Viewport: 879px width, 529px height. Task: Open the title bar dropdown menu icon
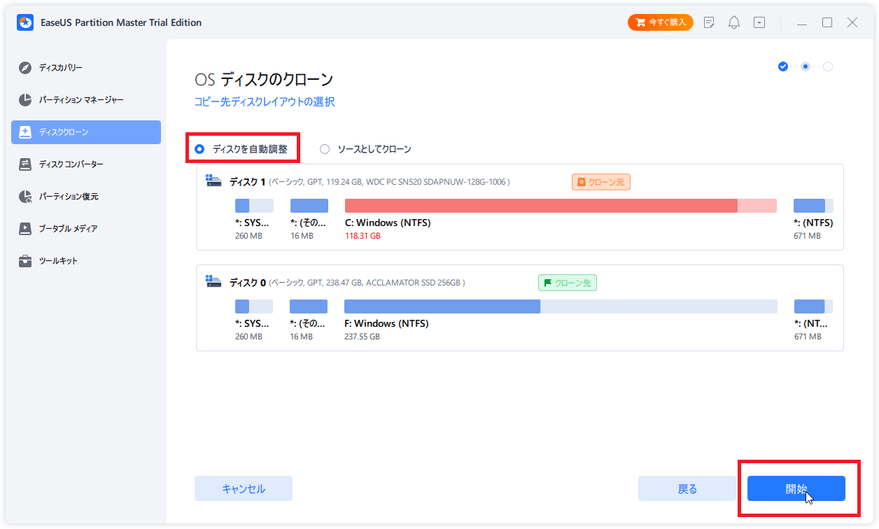pos(759,22)
